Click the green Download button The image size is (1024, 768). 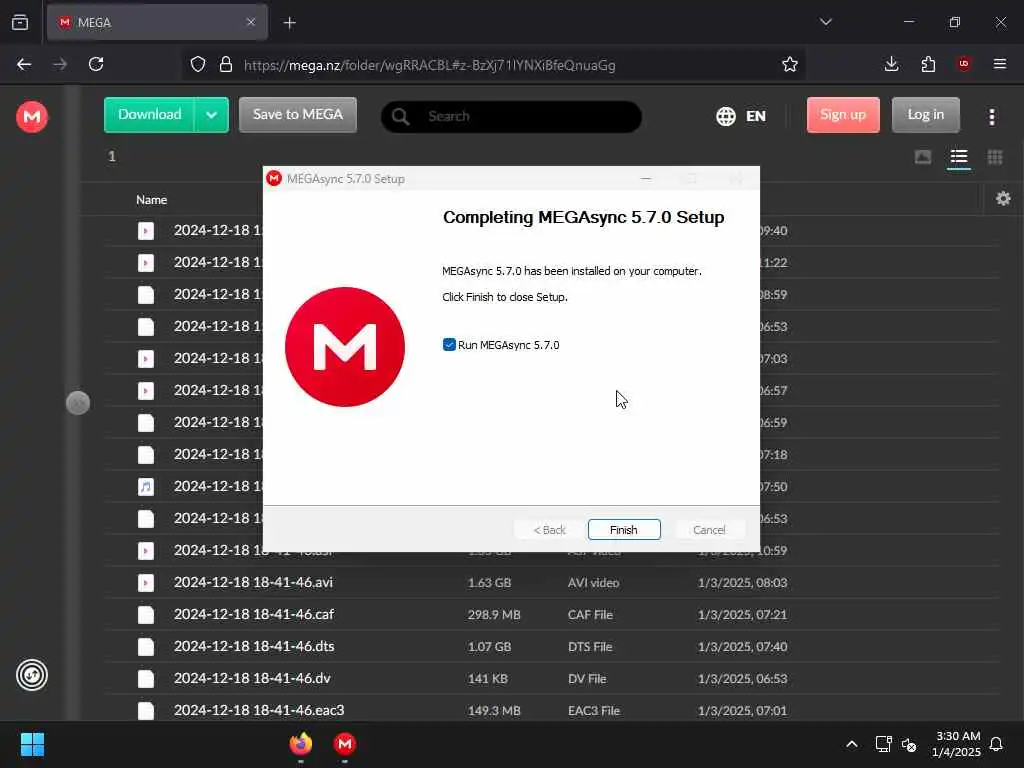coord(150,115)
